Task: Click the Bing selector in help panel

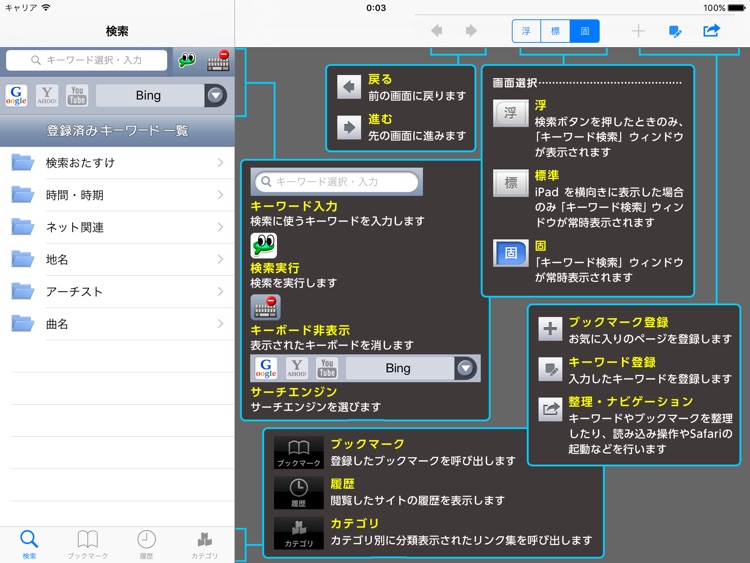Action: [x=411, y=368]
